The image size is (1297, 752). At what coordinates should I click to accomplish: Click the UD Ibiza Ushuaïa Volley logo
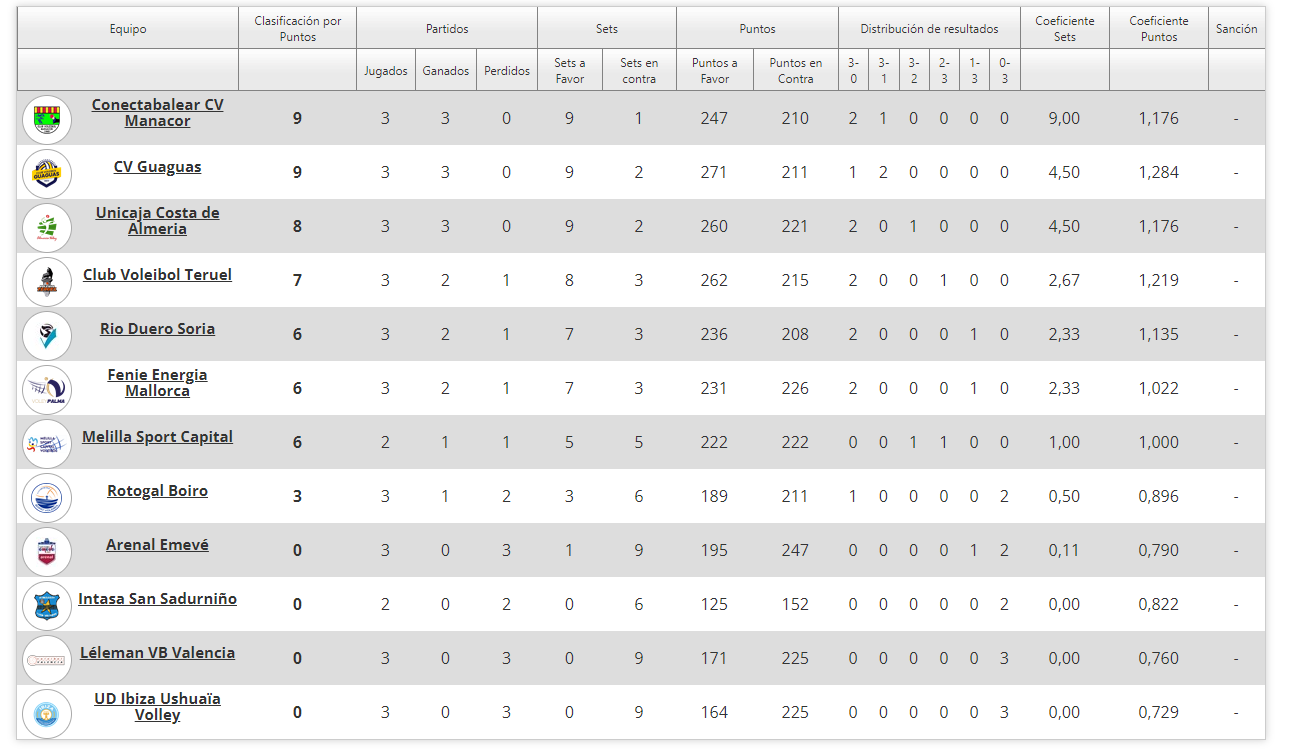tap(47, 714)
